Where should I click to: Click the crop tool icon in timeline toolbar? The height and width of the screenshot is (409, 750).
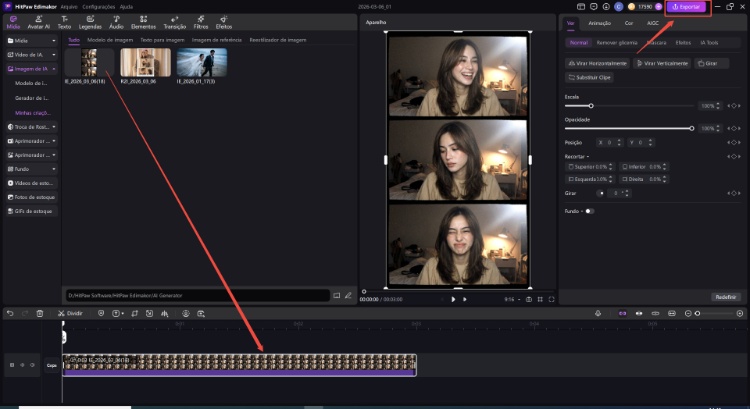[x=134, y=313]
